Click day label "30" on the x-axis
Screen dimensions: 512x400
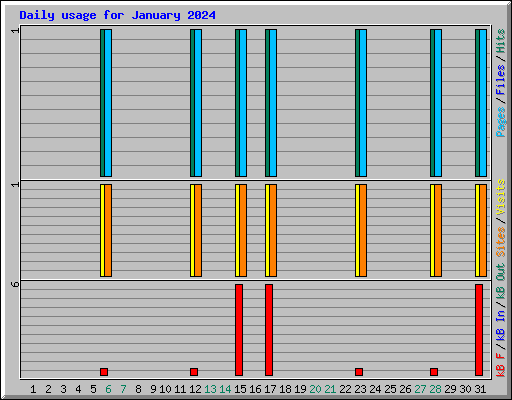tap(465, 389)
